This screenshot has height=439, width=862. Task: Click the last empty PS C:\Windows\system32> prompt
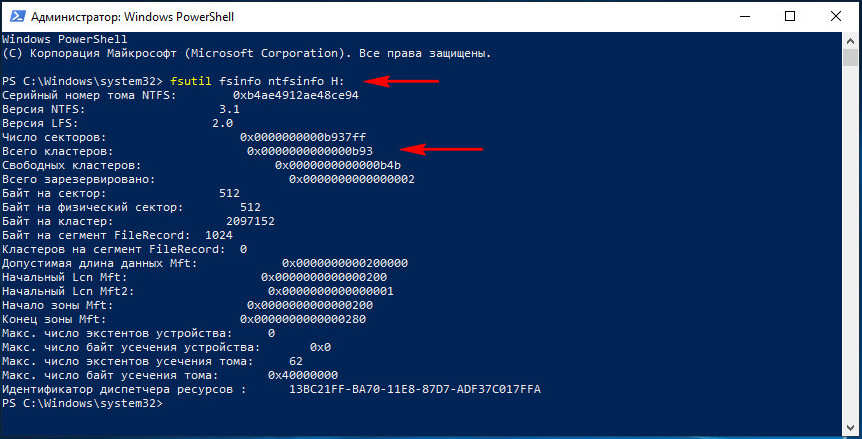tap(82, 403)
